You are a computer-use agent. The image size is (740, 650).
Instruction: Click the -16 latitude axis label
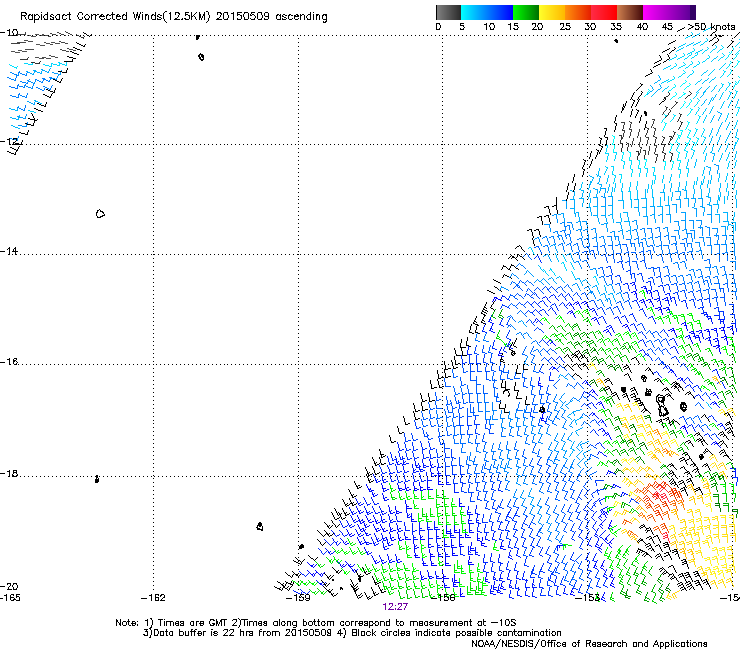[x=9, y=362]
